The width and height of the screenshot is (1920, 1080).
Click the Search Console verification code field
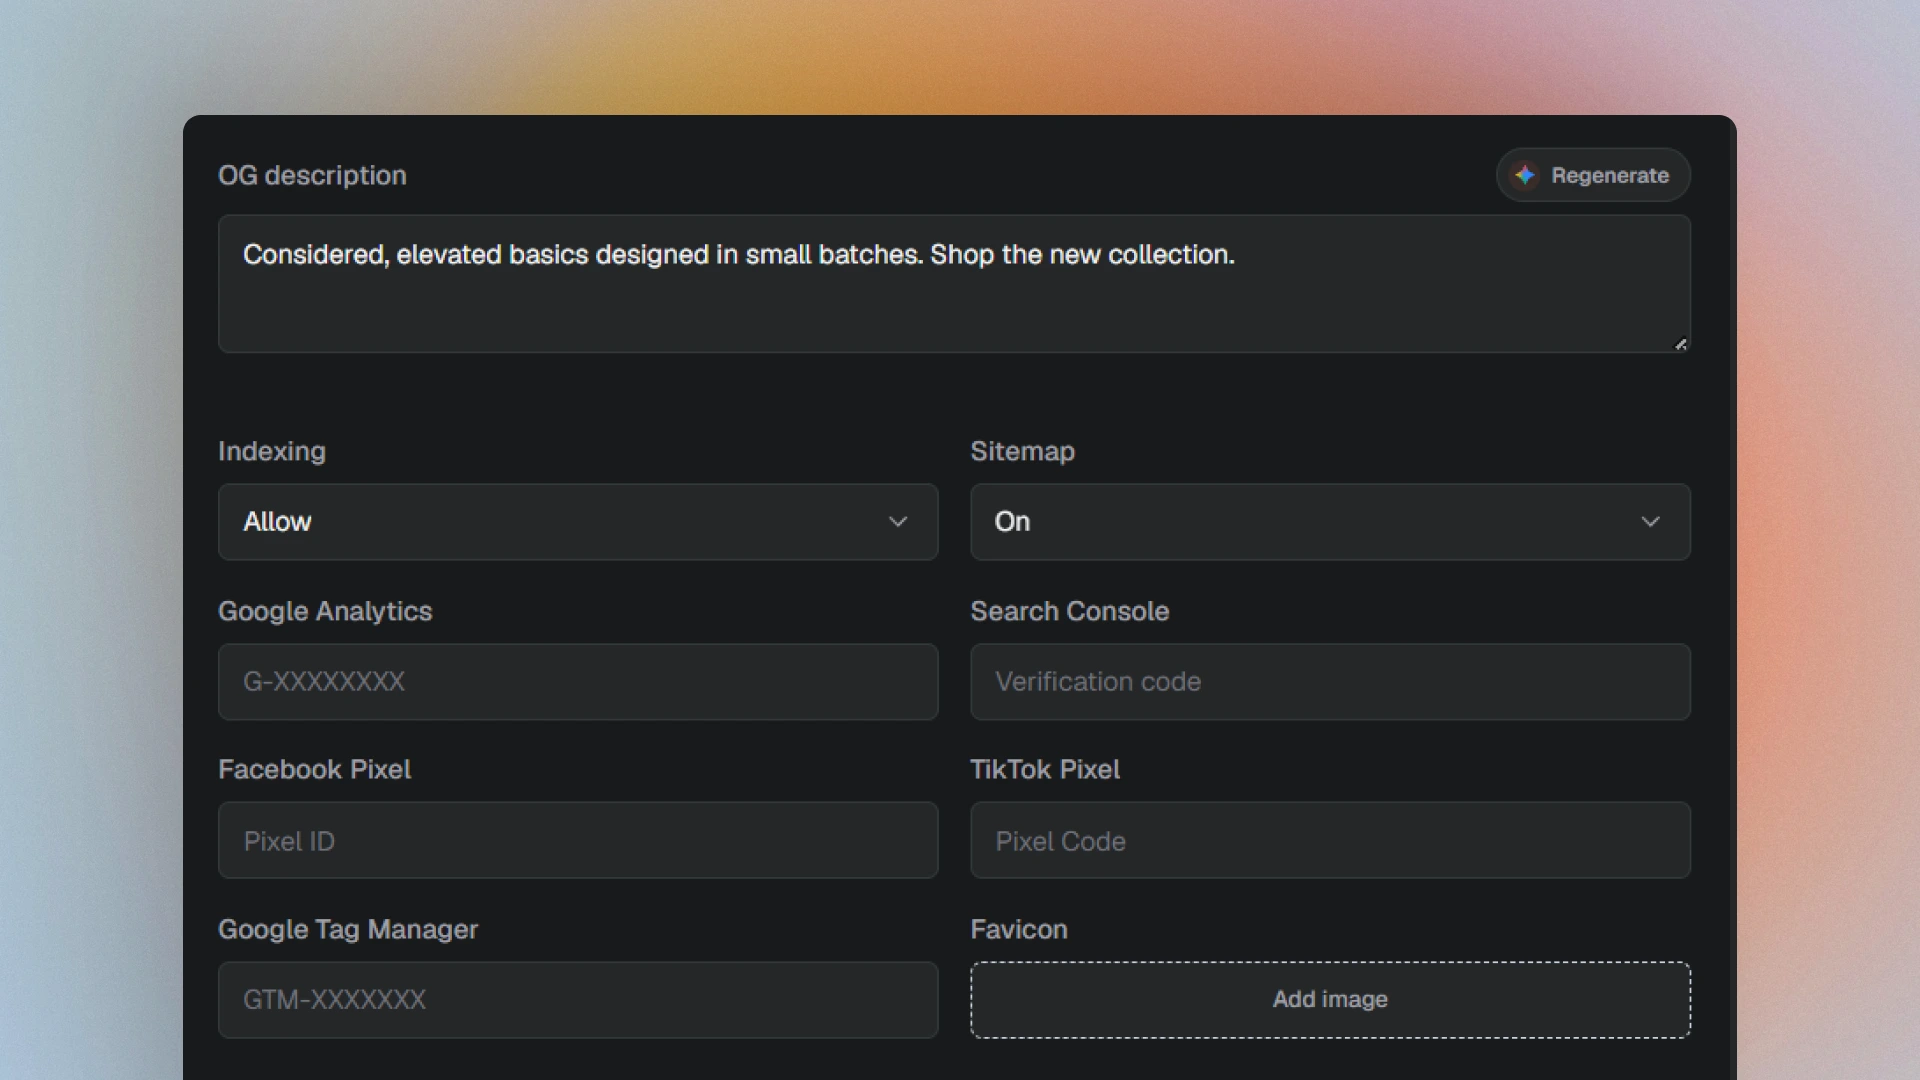point(1330,682)
